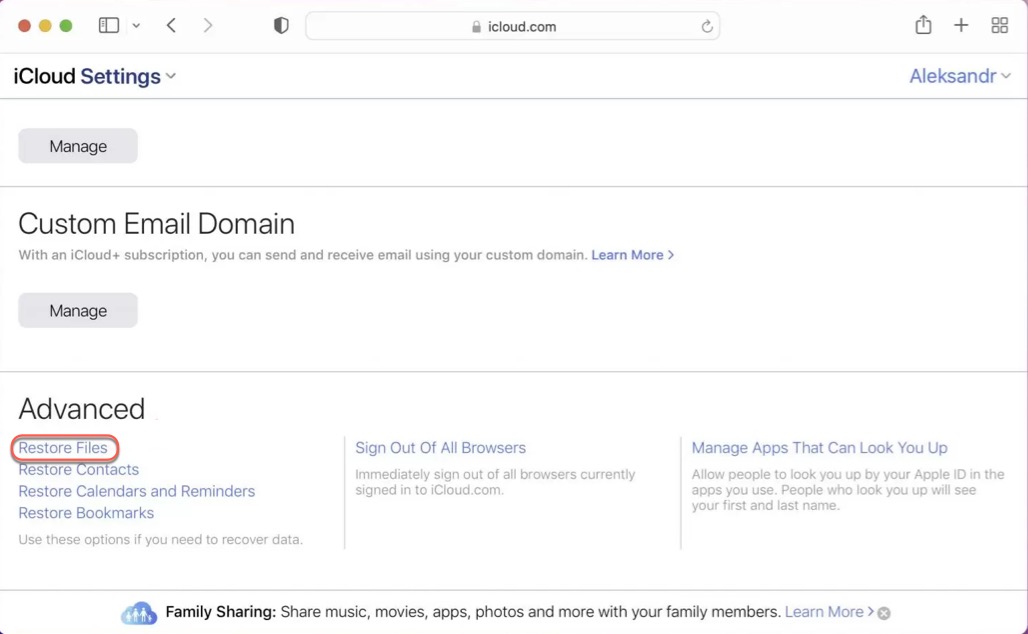
Task: Click the Safari sidebar toggle icon
Action: [x=109, y=26]
